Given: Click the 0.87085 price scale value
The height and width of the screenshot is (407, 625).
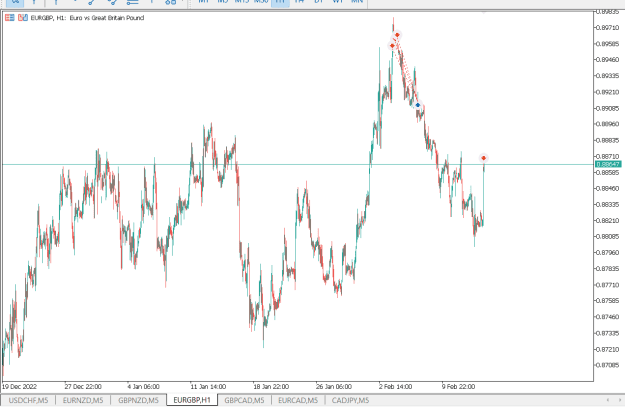Looking at the screenshot, I should pyautogui.click(x=608, y=365).
